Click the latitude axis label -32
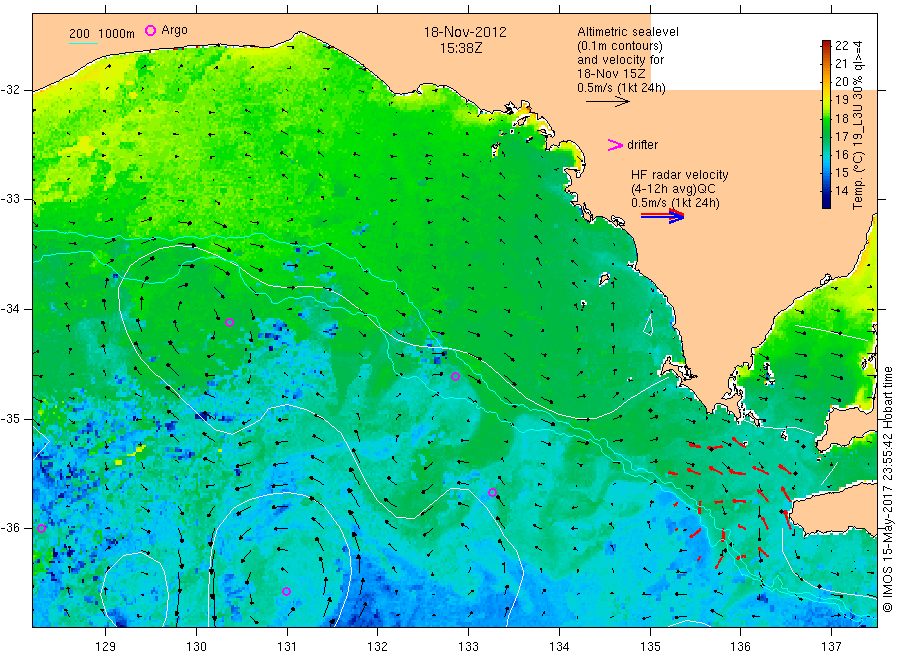Viewport: 900px width, 660px height. (x=10, y=90)
